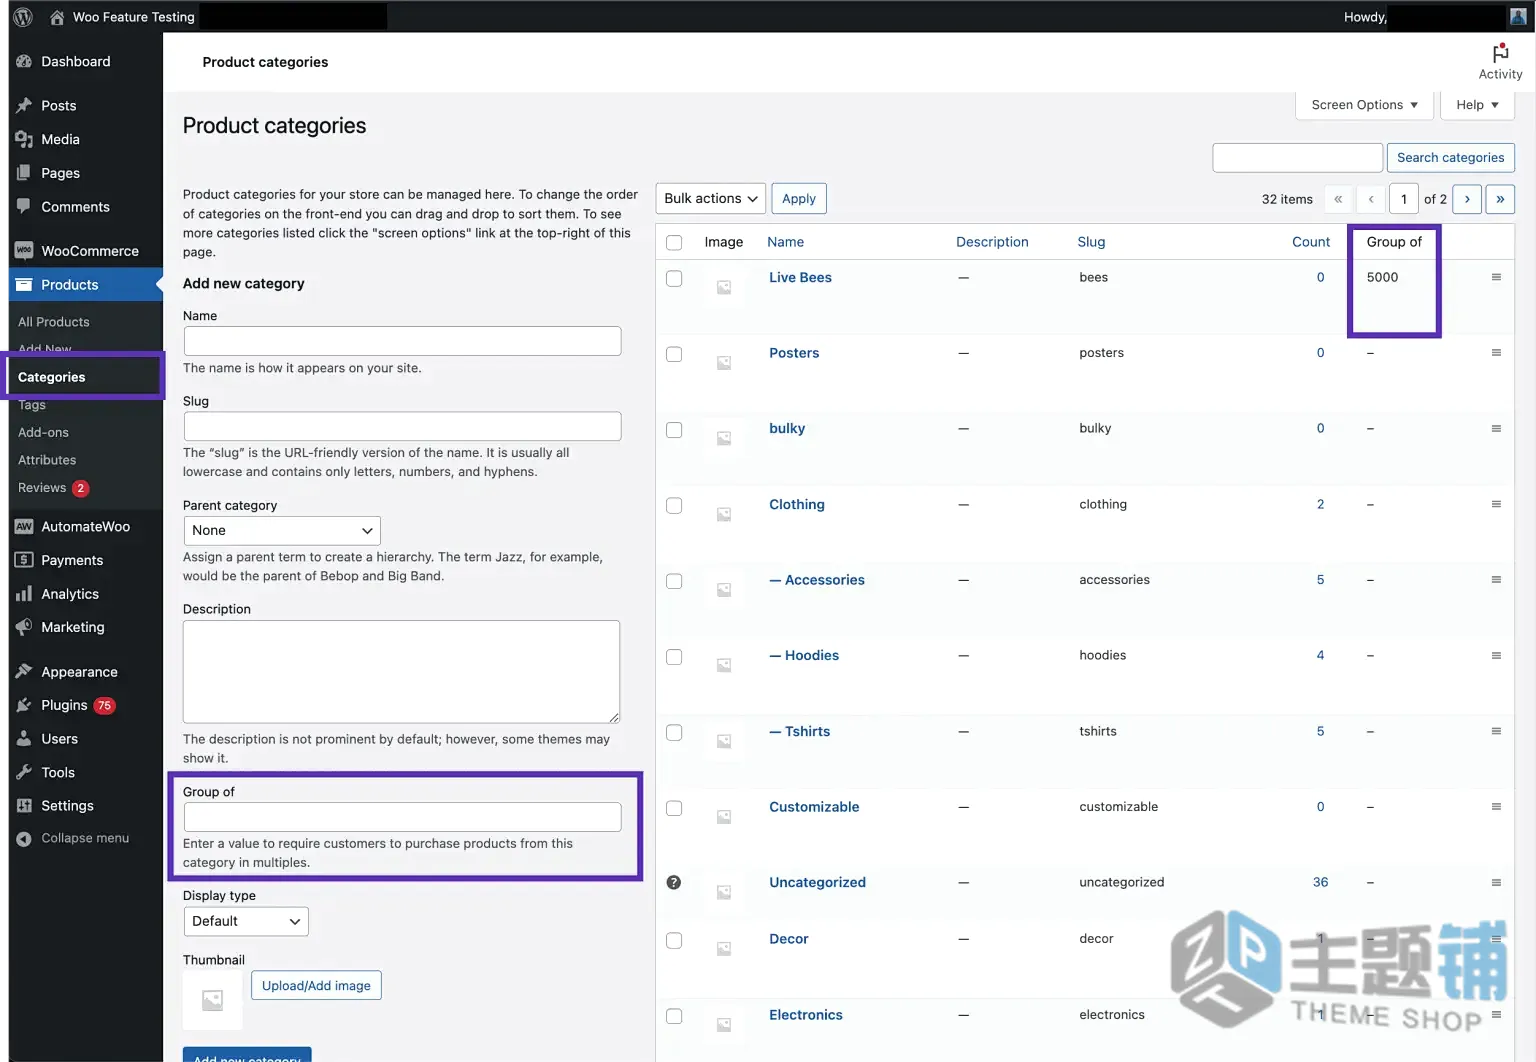Screen dimensions: 1536x1062
Task: Open the Parent category dropdown
Action: click(282, 530)
